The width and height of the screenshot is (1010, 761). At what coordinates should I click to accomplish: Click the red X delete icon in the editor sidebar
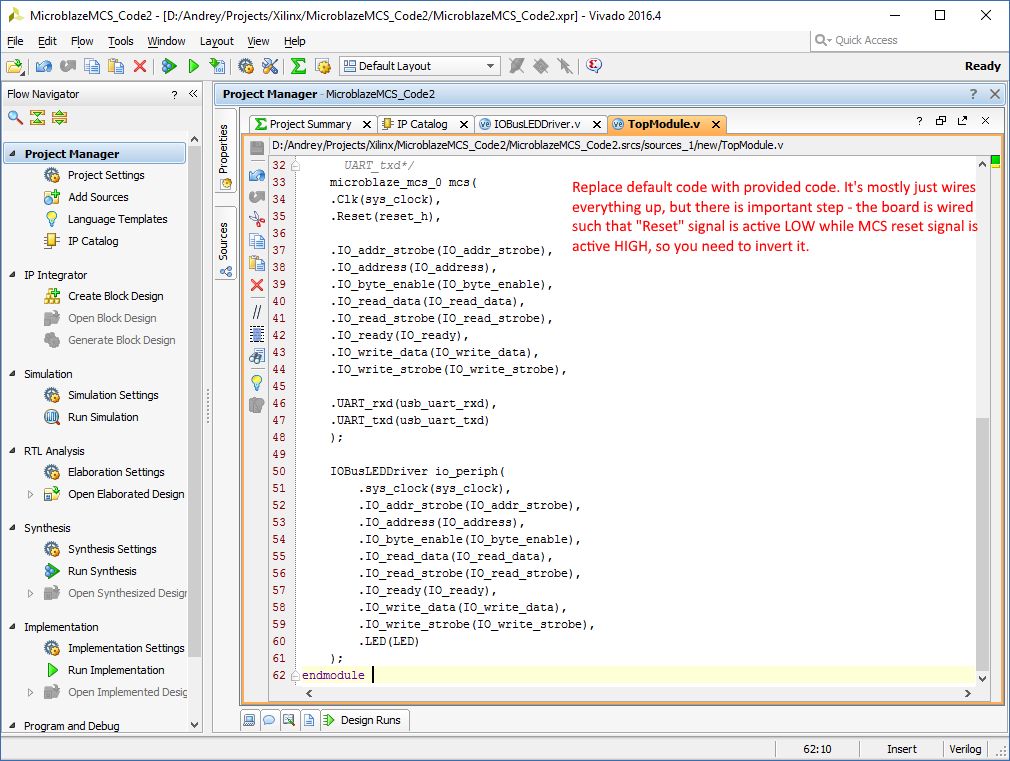click(x=257, y=286)
